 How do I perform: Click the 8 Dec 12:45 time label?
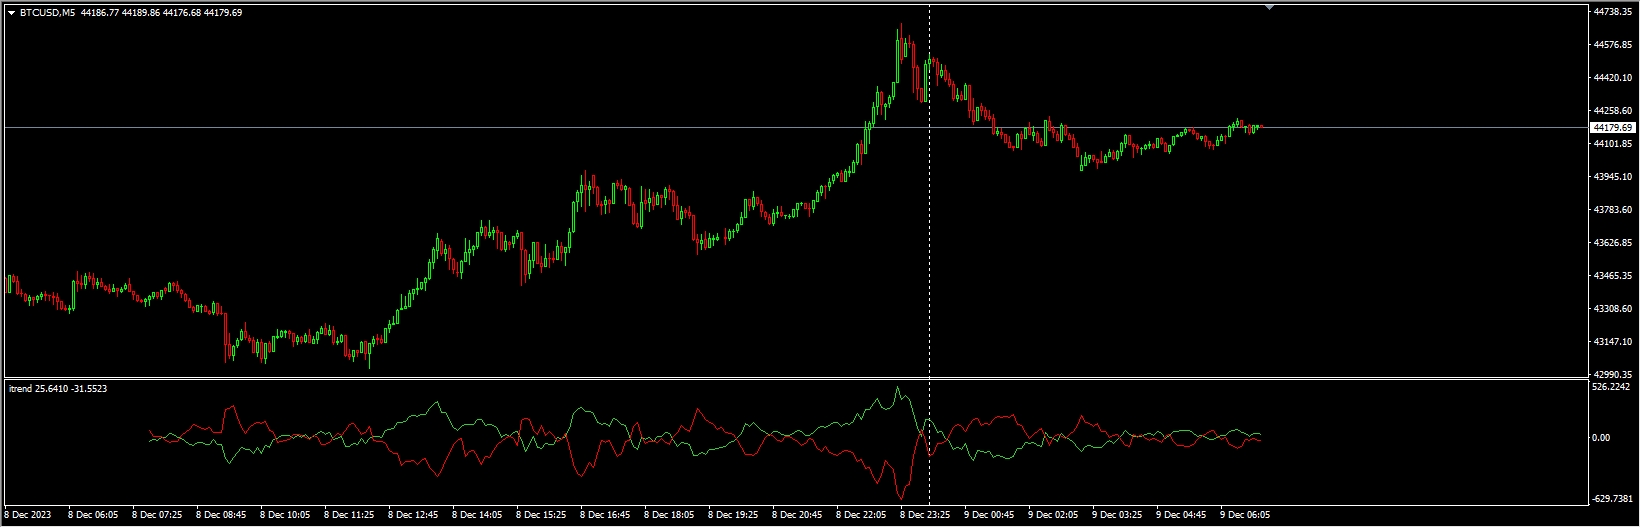(414, 515)
